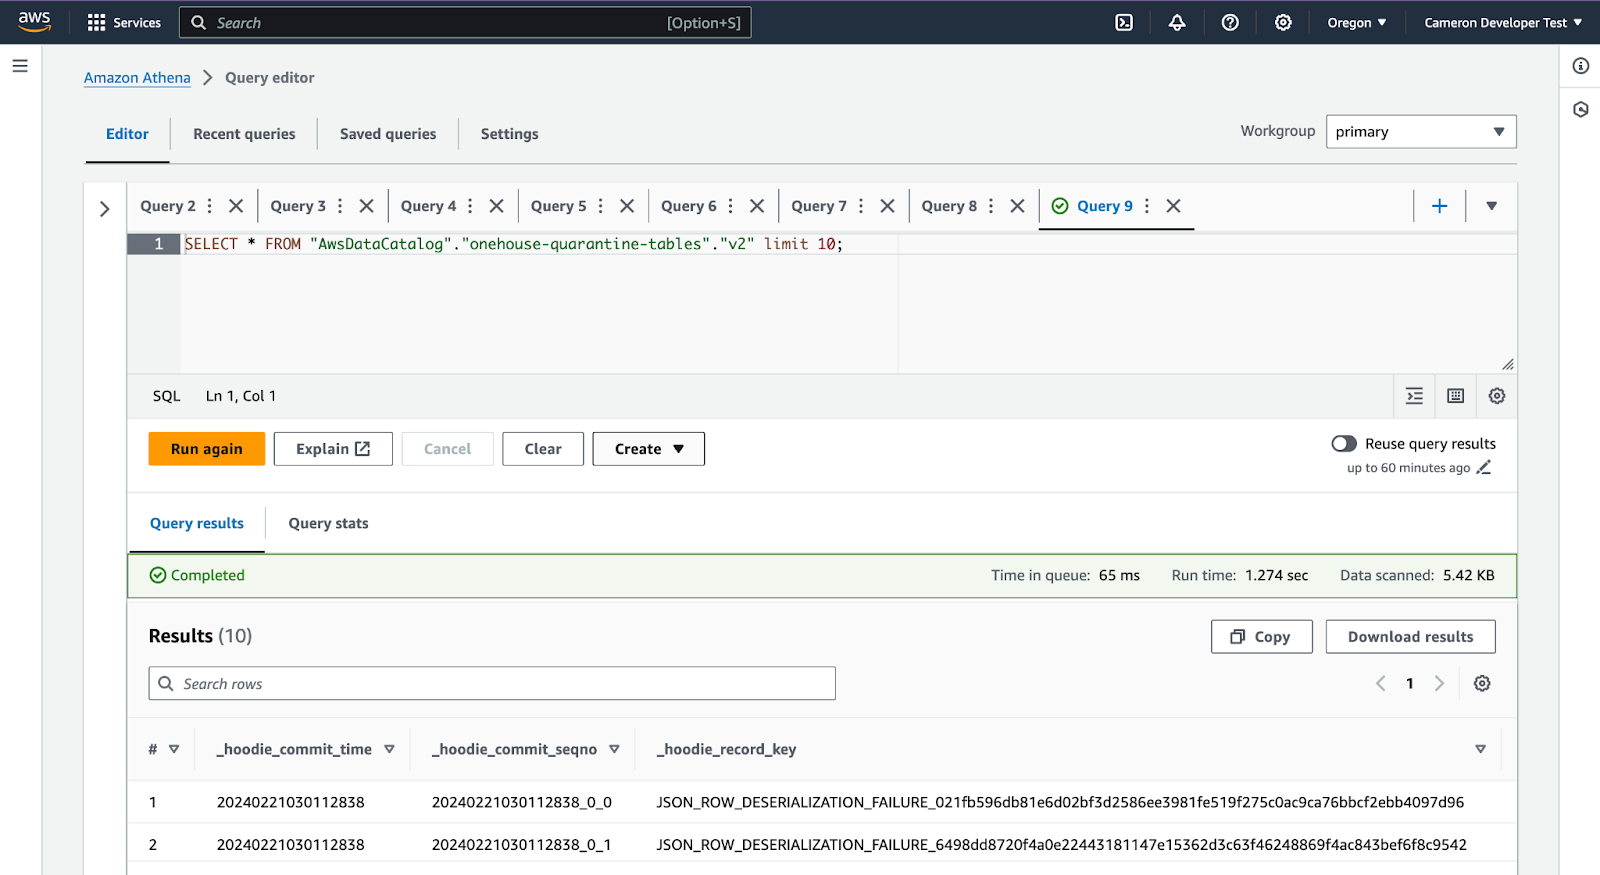Open the Cameron Developer Test account menu

pyautogui.click(x=1503, y=22)
